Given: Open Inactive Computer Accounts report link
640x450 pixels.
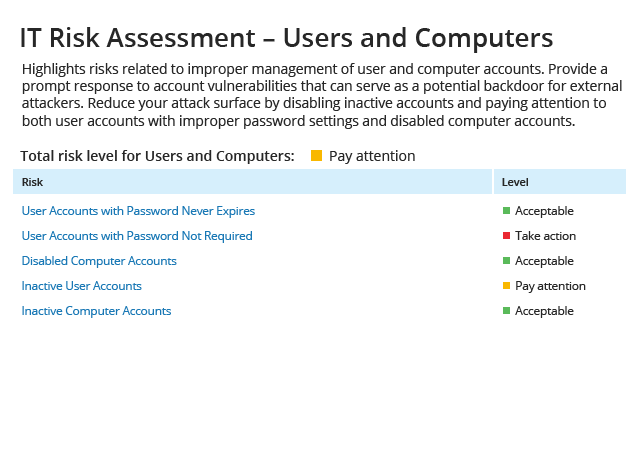Looking at the screenshot, I should click(x=96, y=311).
